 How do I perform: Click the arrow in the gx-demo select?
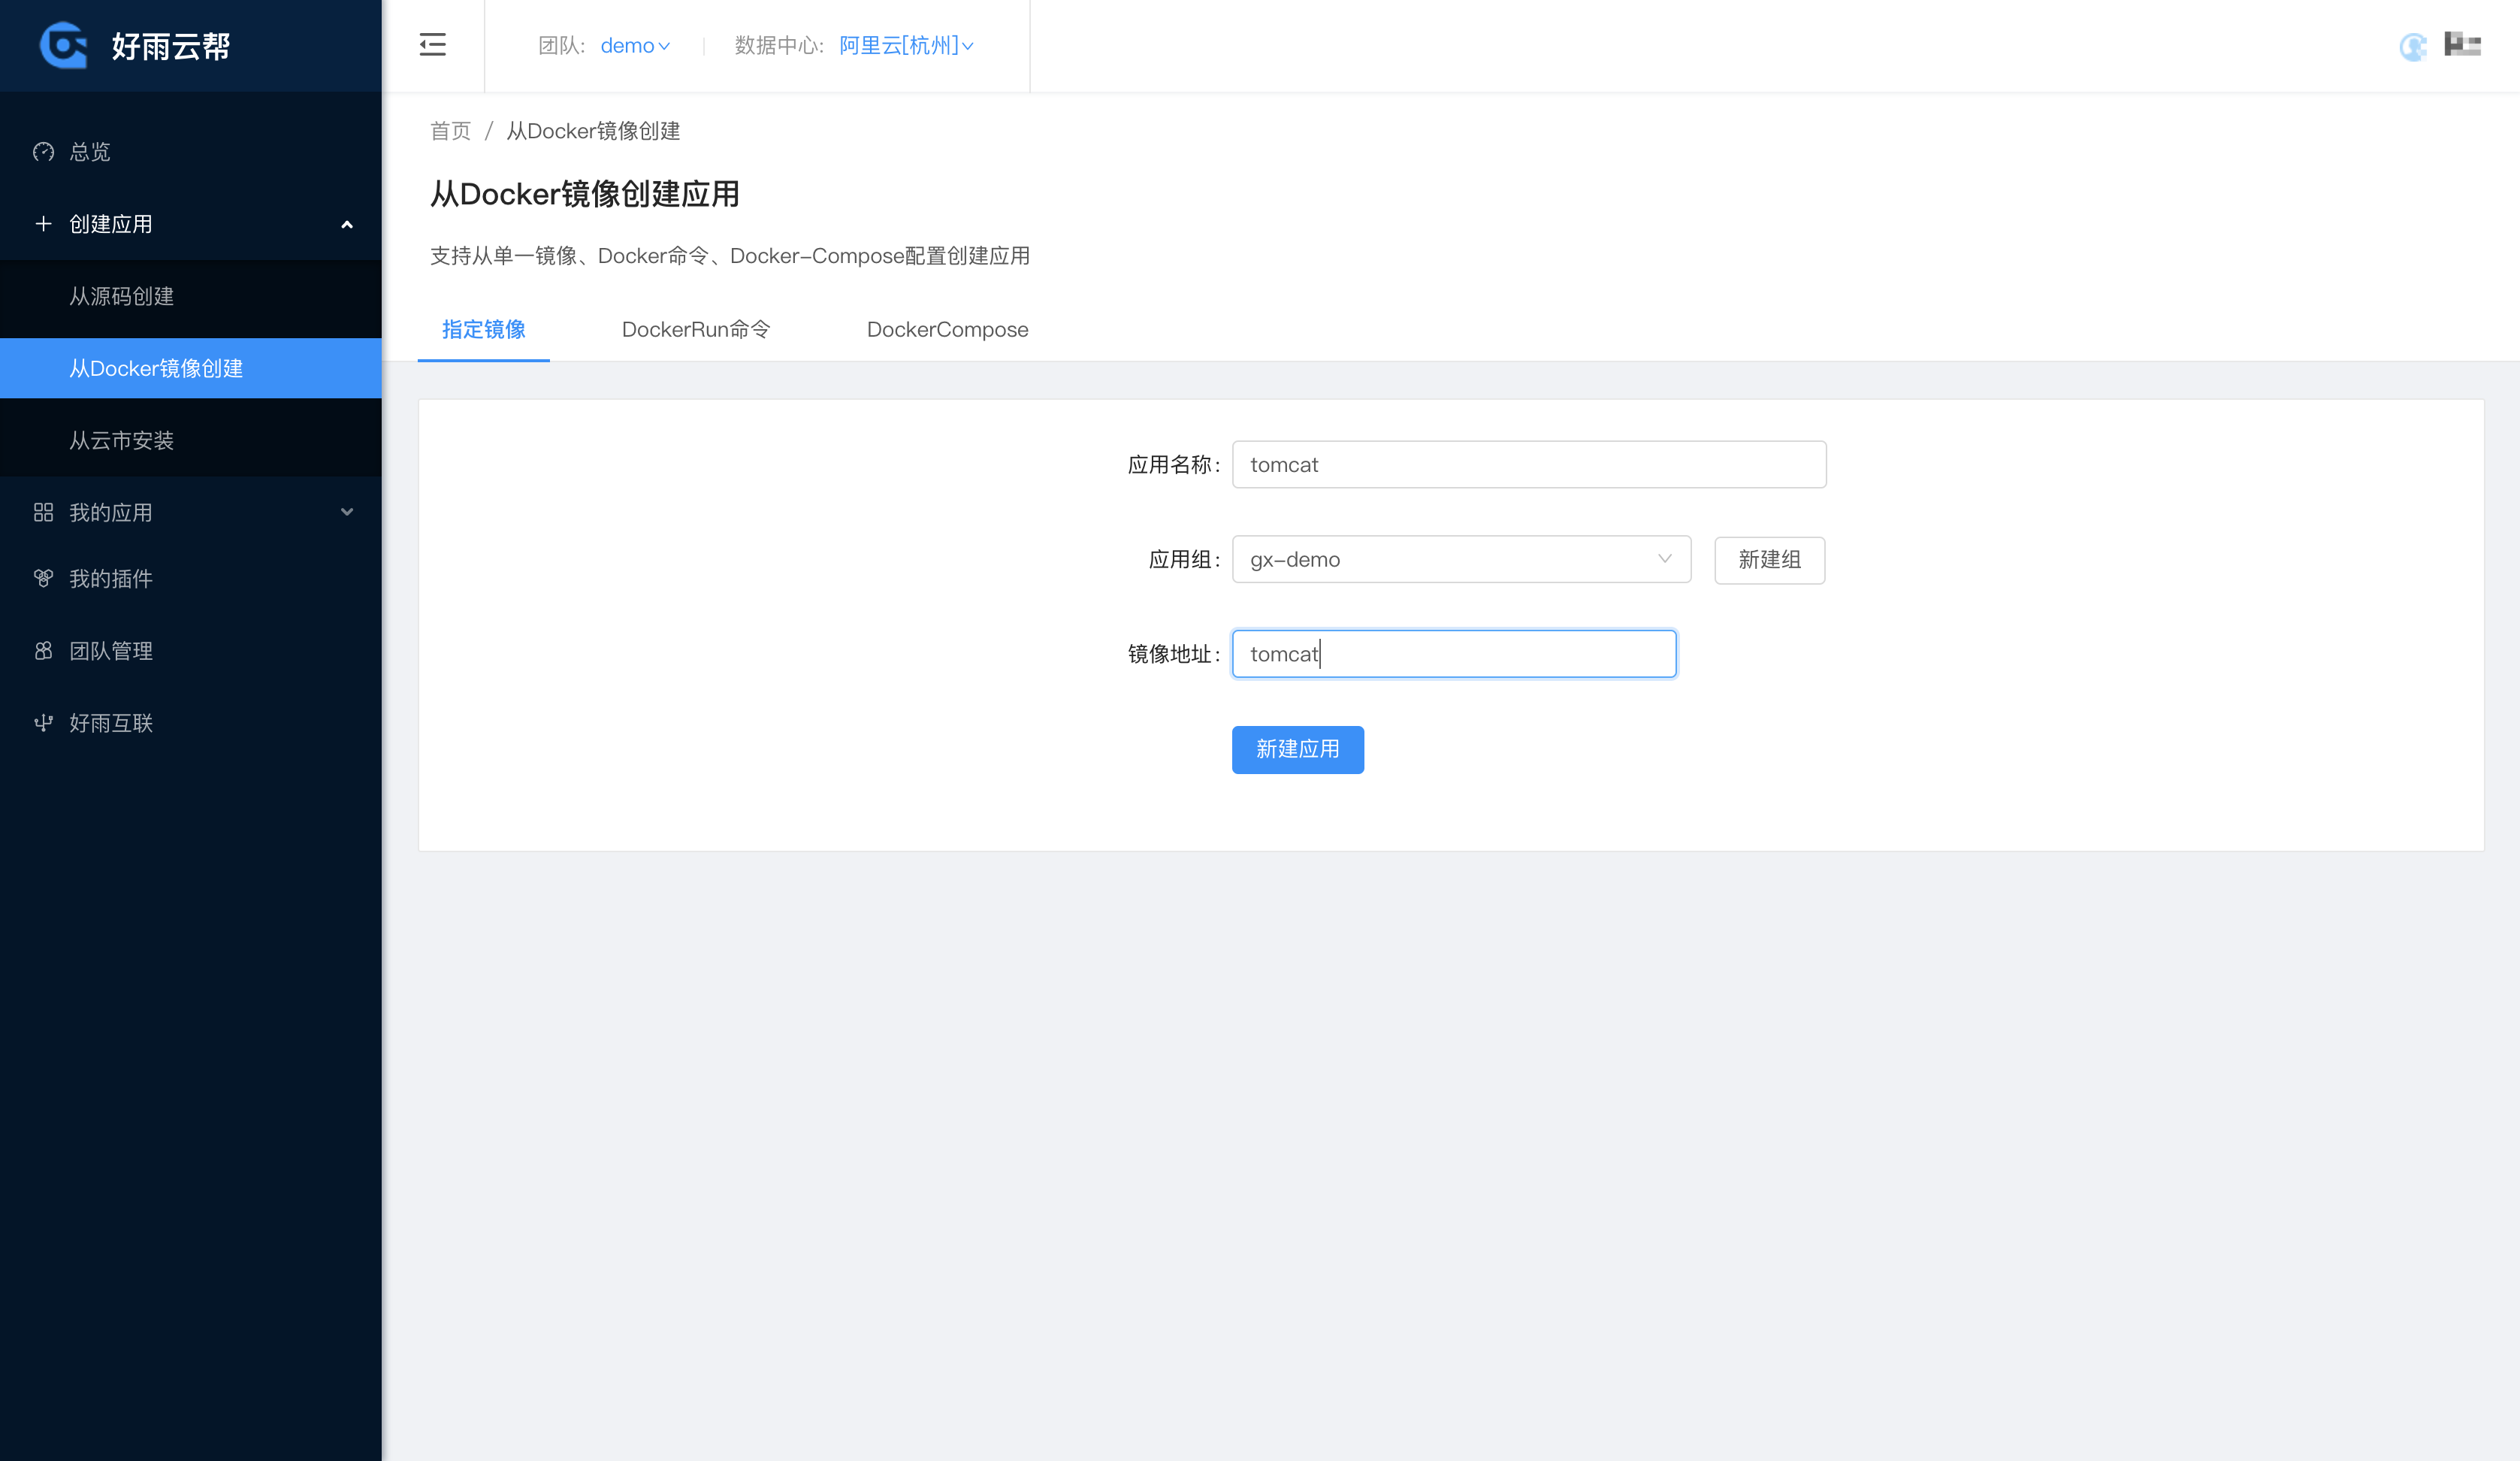pos(1664,559)
